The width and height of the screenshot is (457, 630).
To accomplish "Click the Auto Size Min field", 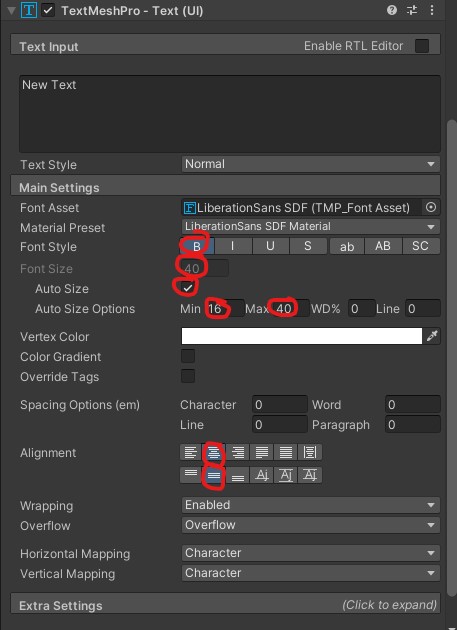I will point(224,309).
